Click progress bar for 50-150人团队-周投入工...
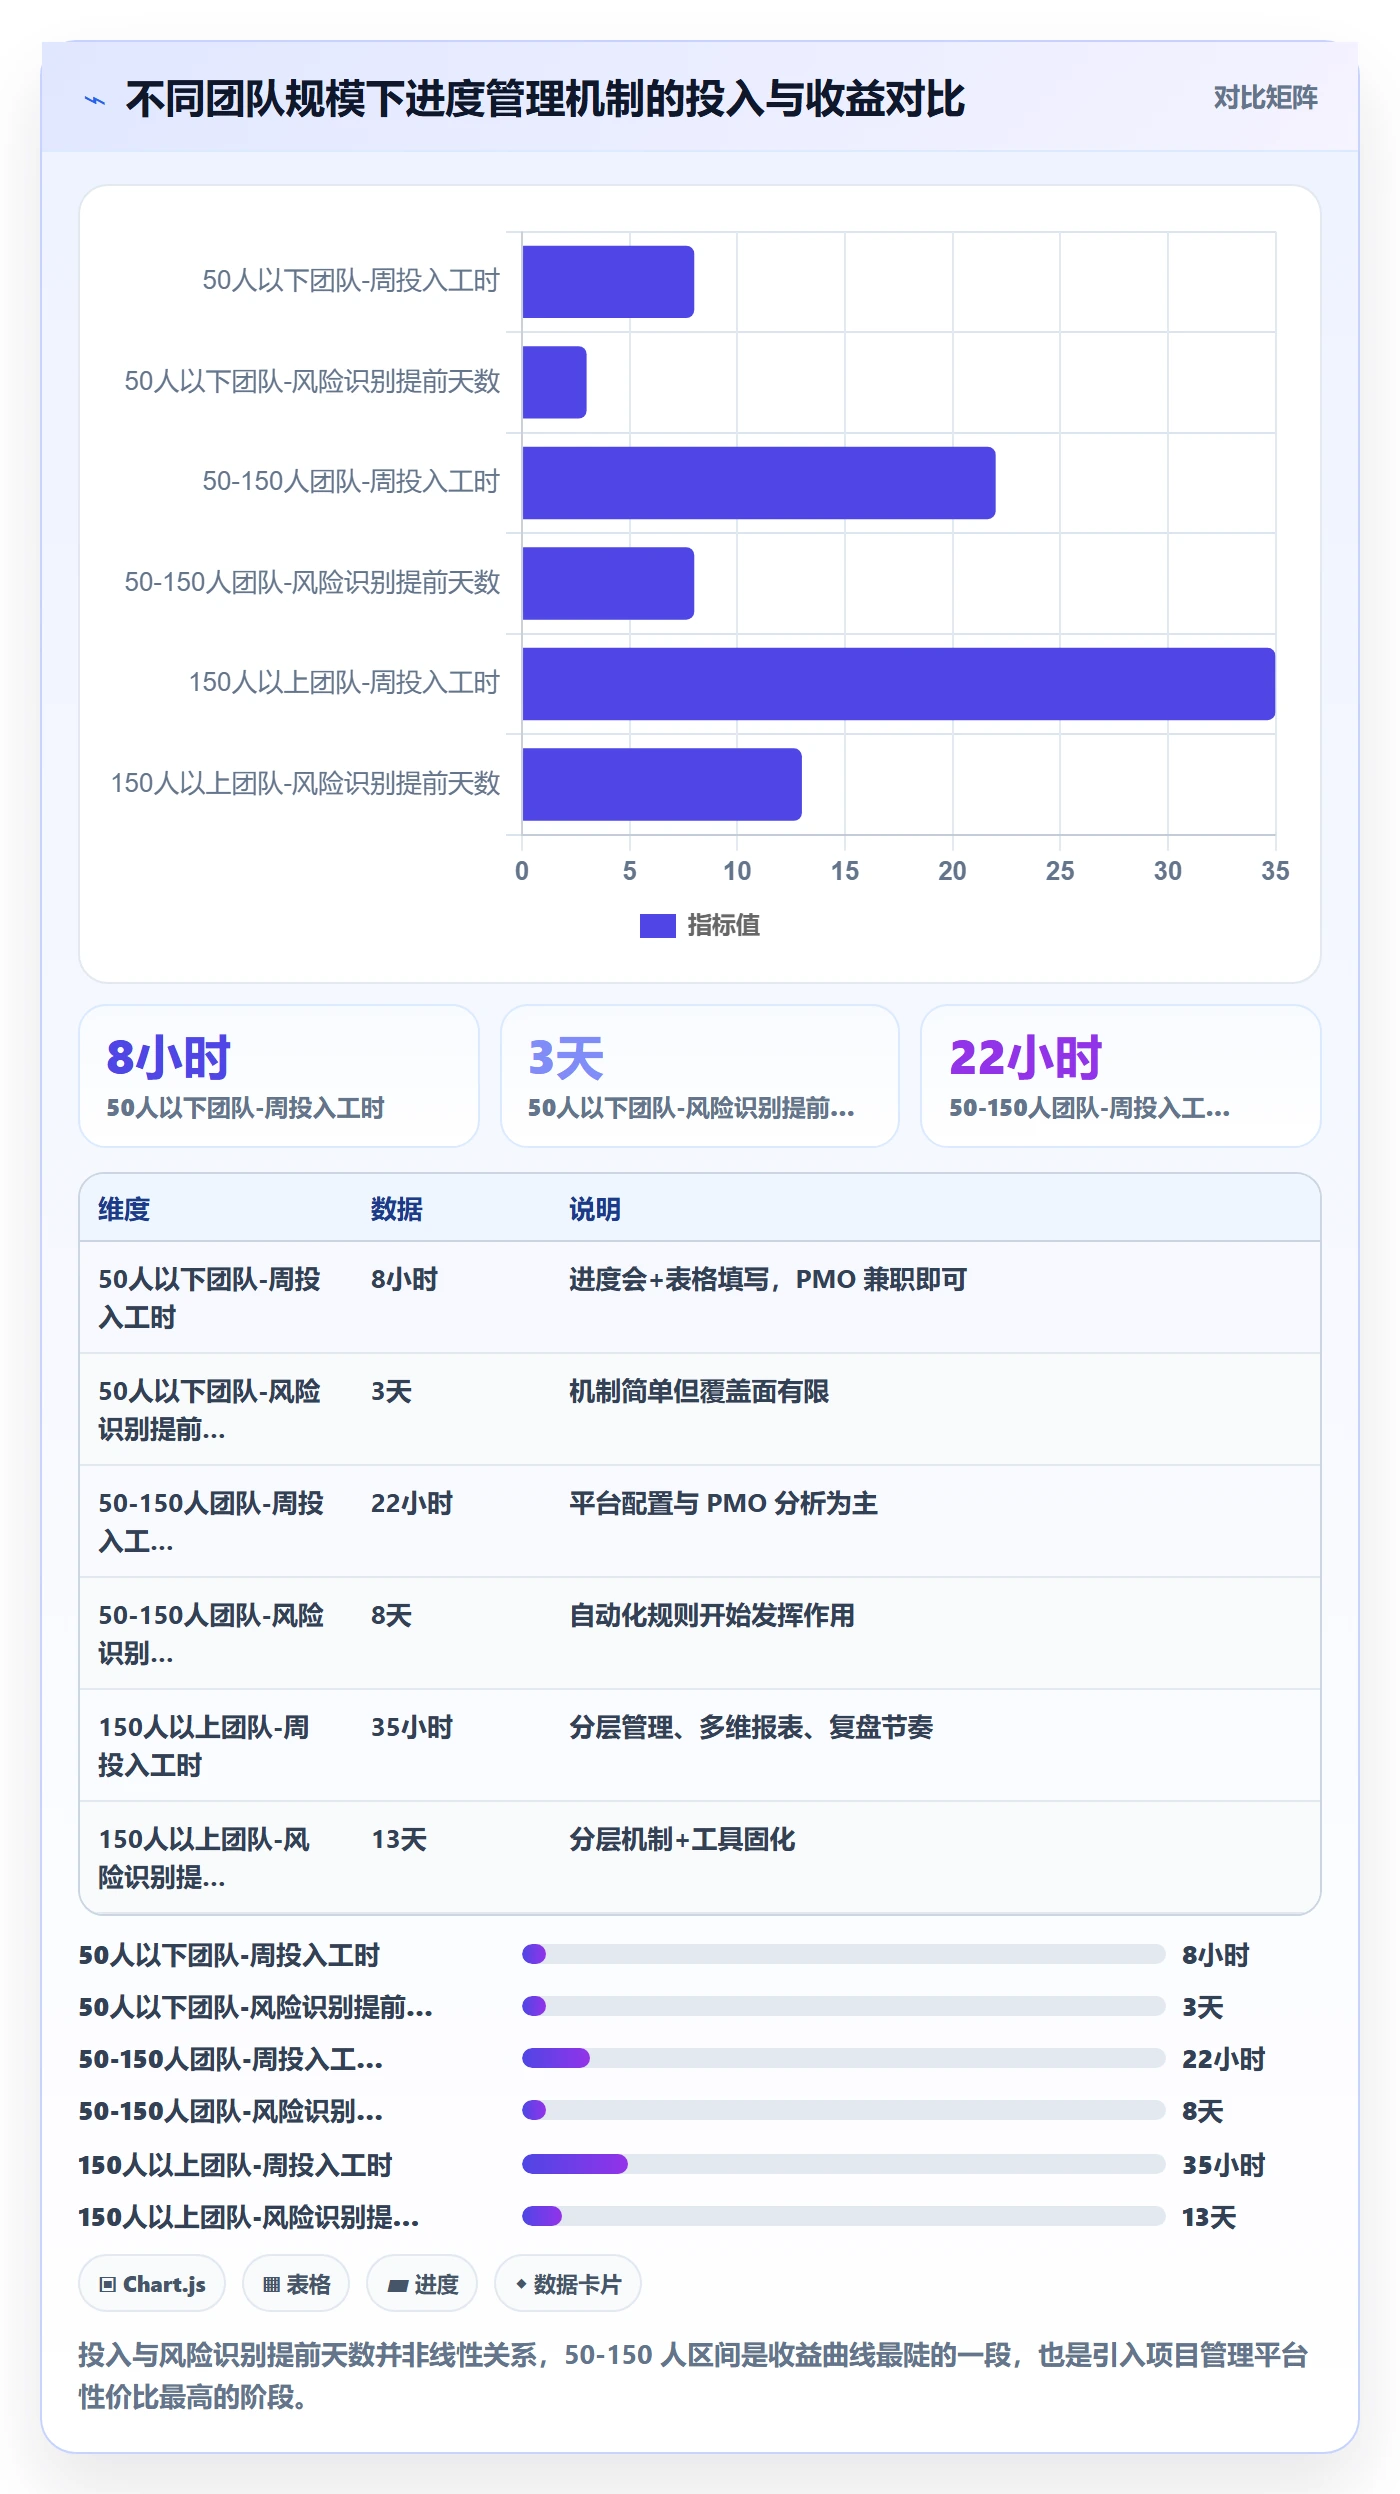Viewport: 1400px width, 2494px height. 844,2058
